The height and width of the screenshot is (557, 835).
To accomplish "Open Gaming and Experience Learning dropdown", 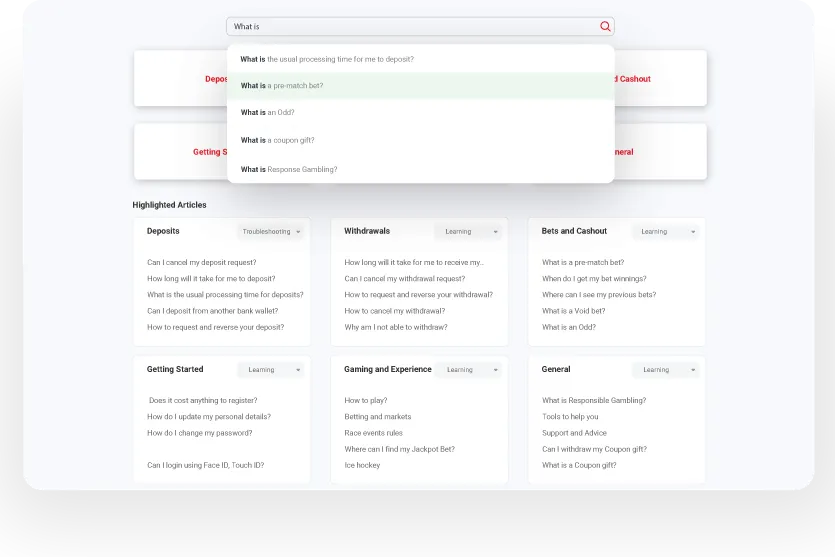I will tap(468, 370).
